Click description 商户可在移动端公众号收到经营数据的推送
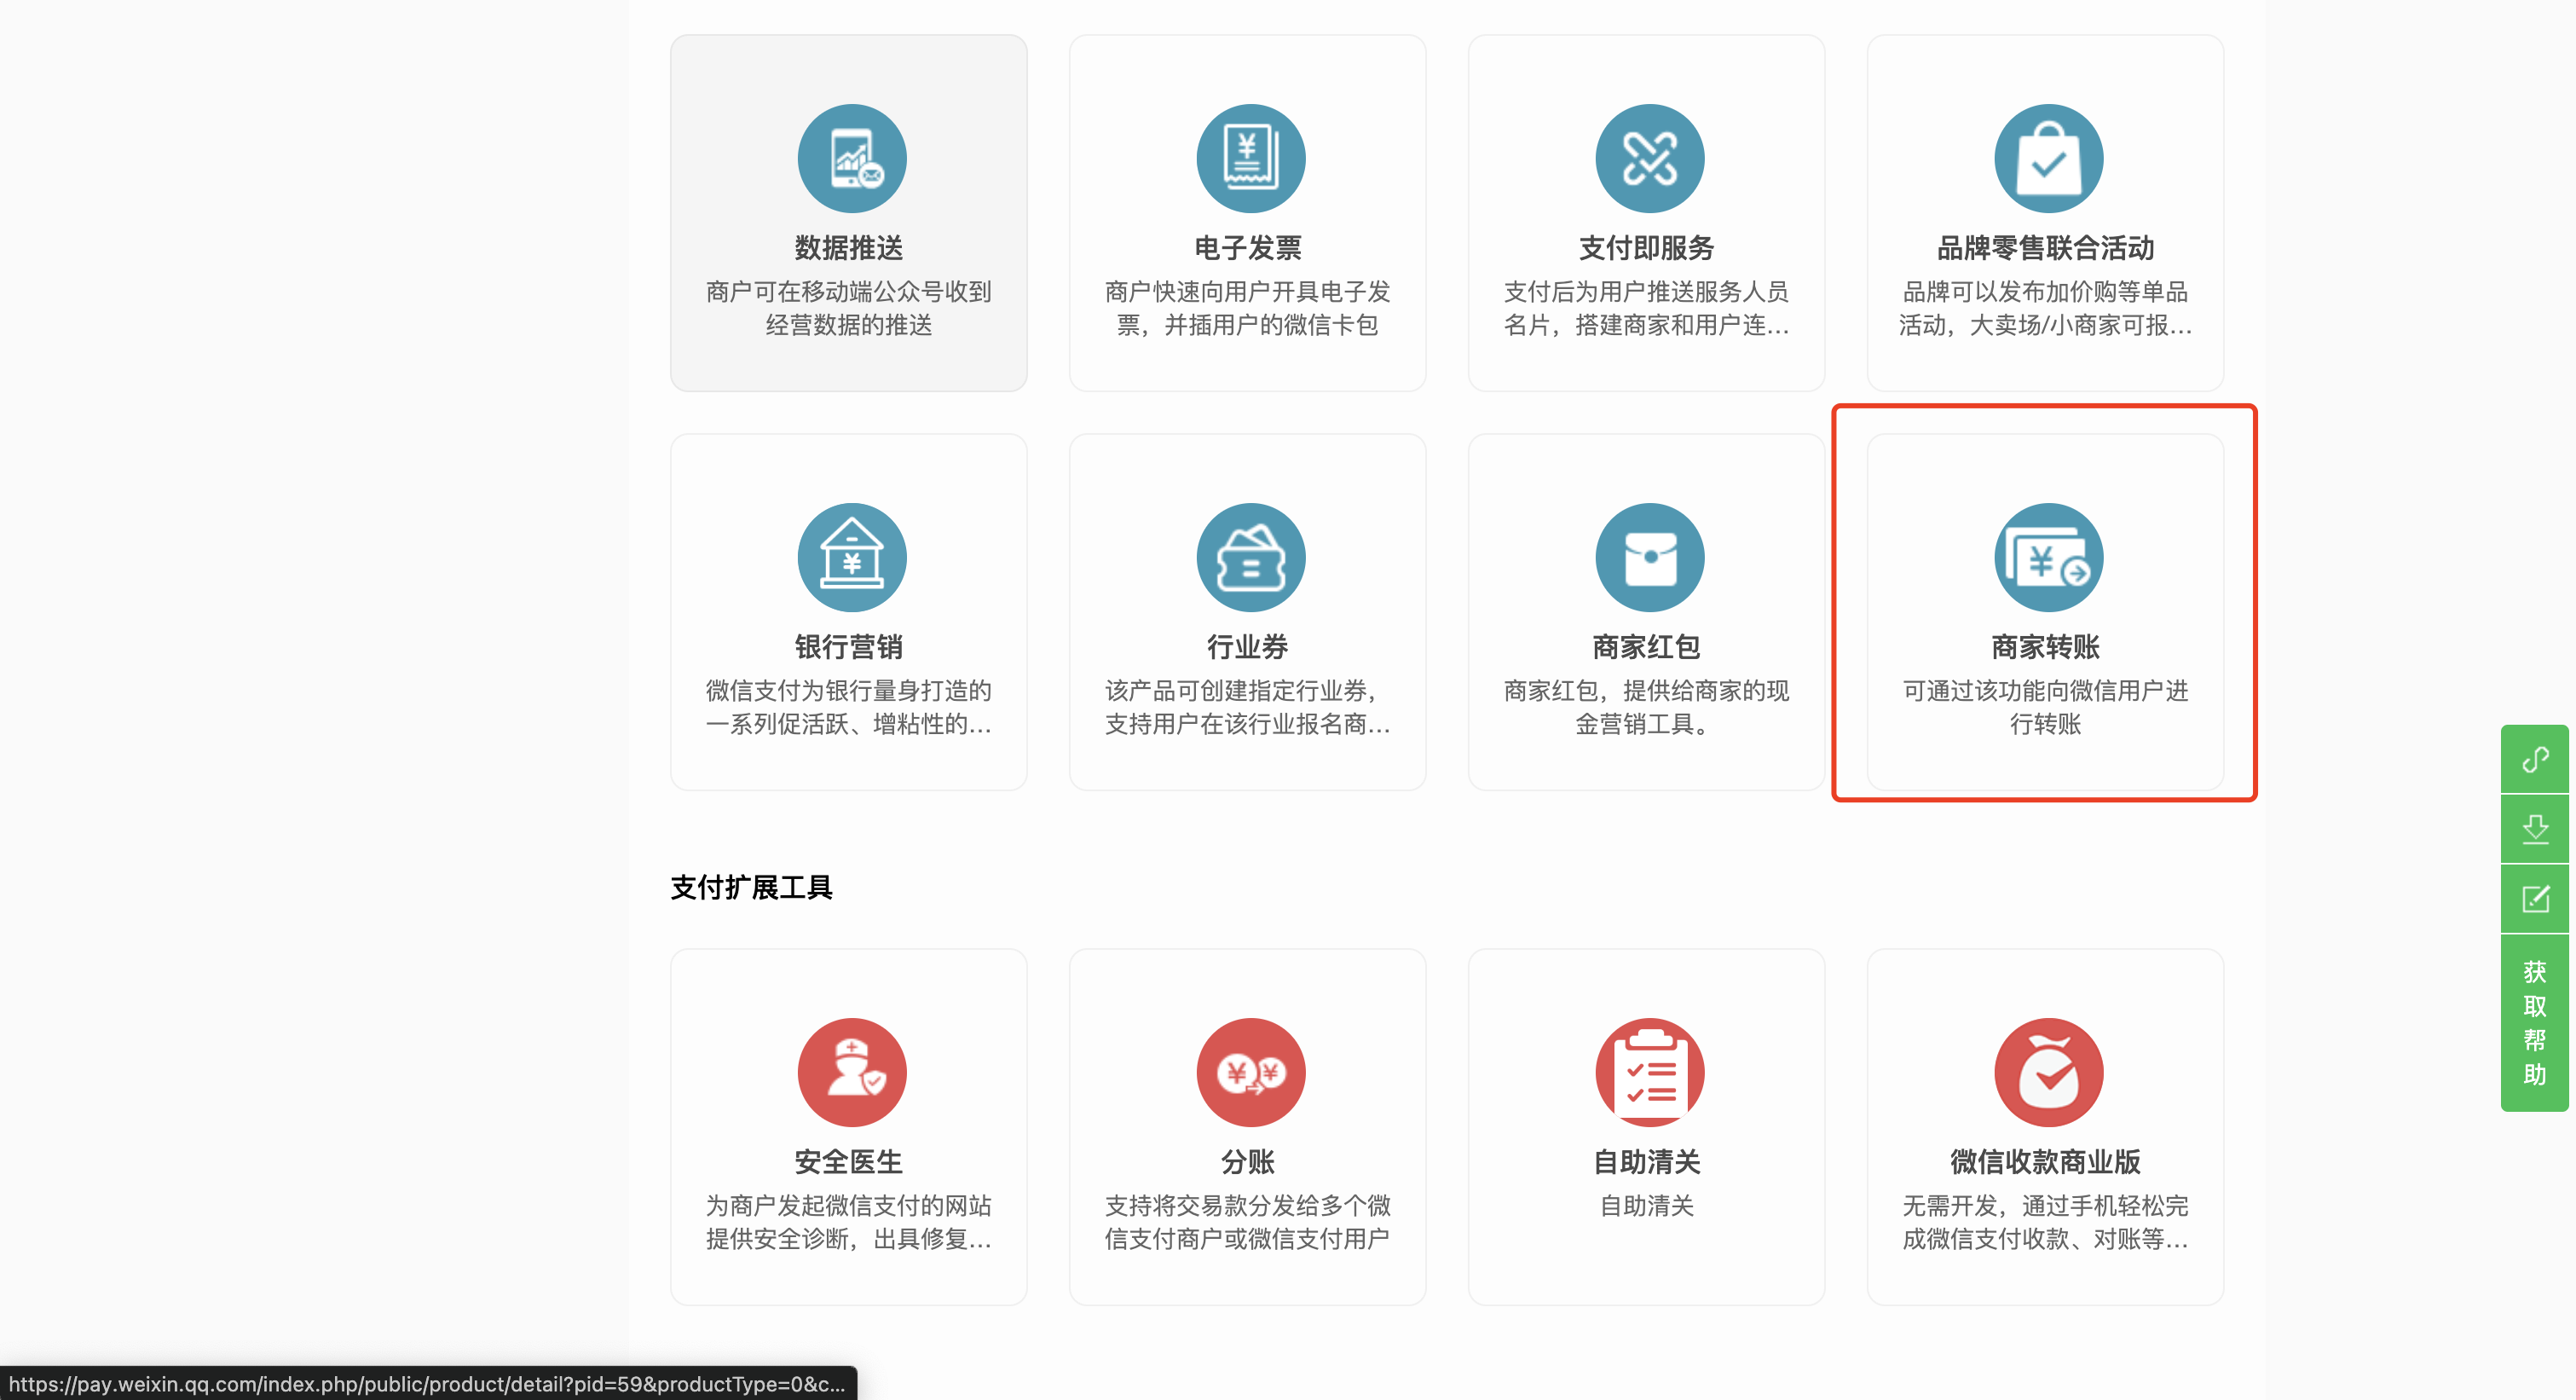The image size is (2576, 1400). tap(848, 308)
